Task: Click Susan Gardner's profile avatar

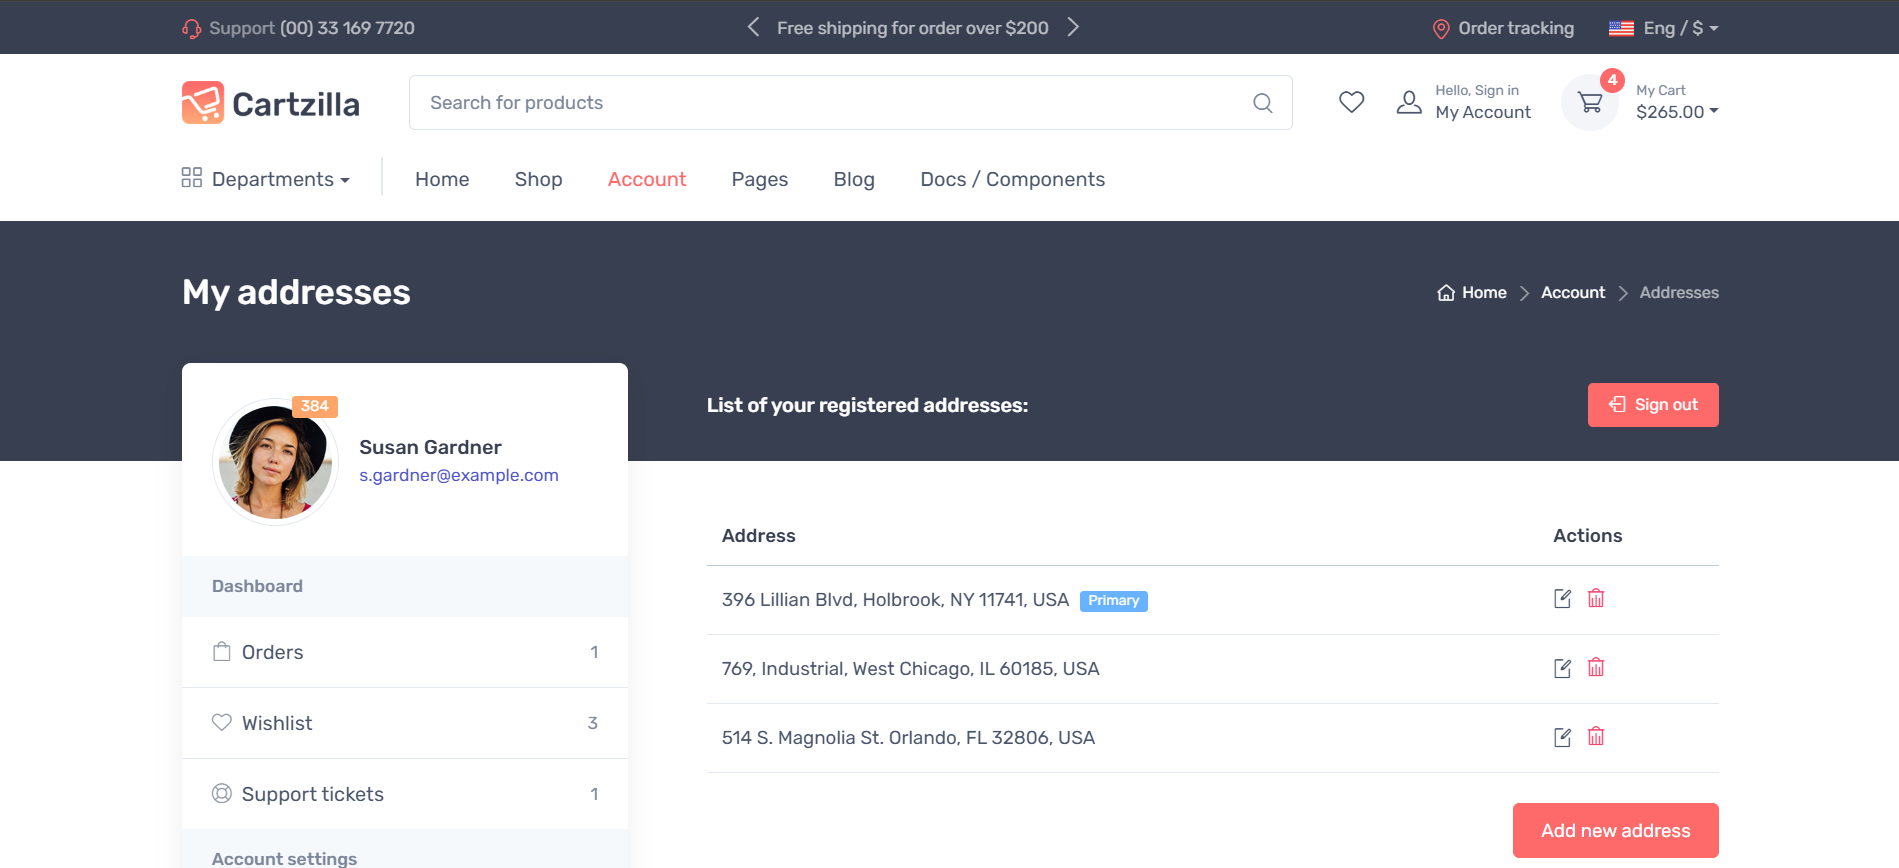Action: point(275,462)
